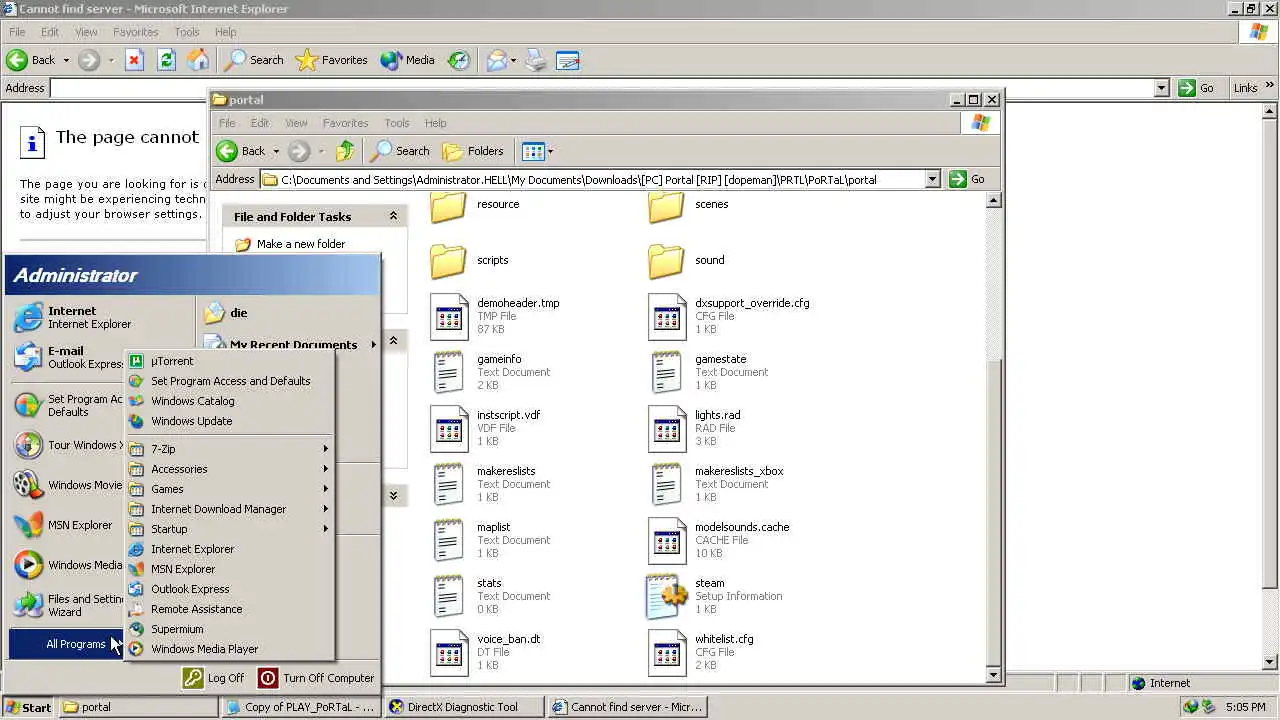1280x720 pixels.
Task: Select the scripts folder
Action: (470, 260)
